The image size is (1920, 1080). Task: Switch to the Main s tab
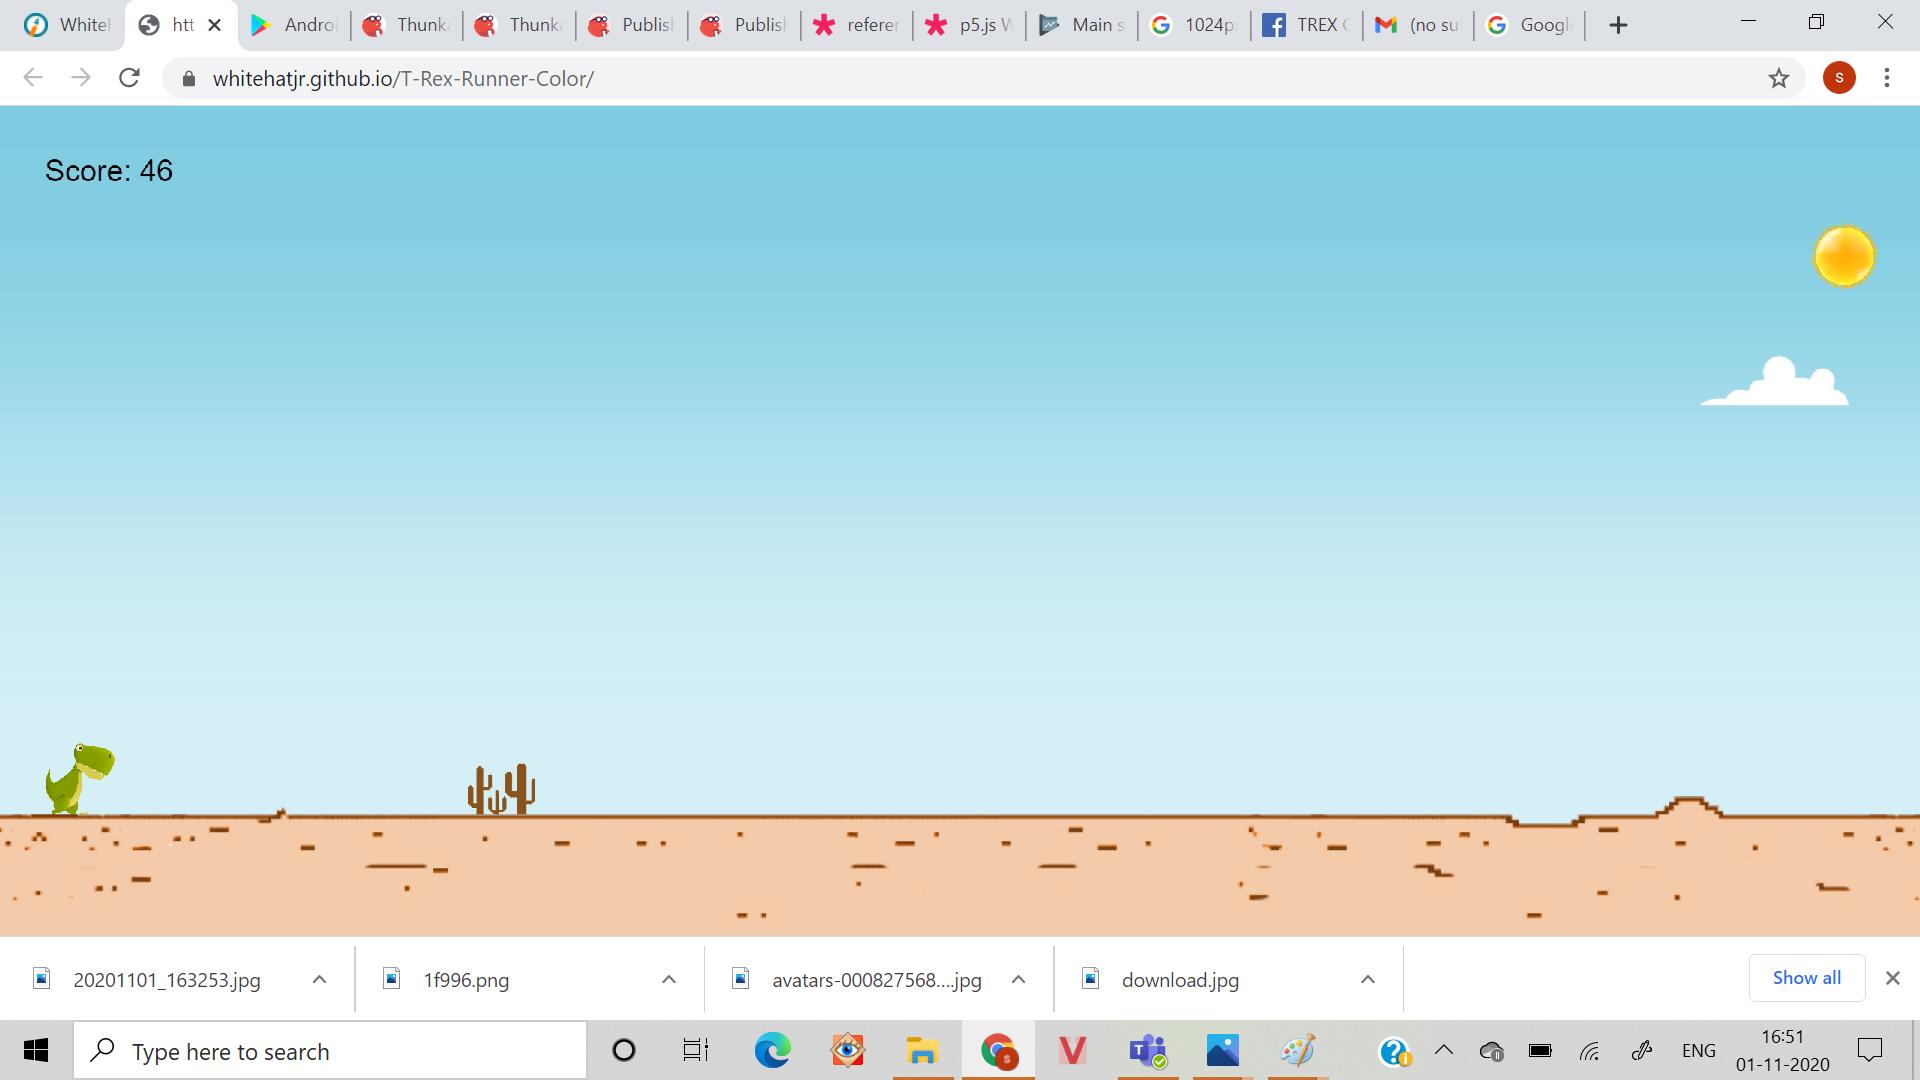1081,25
